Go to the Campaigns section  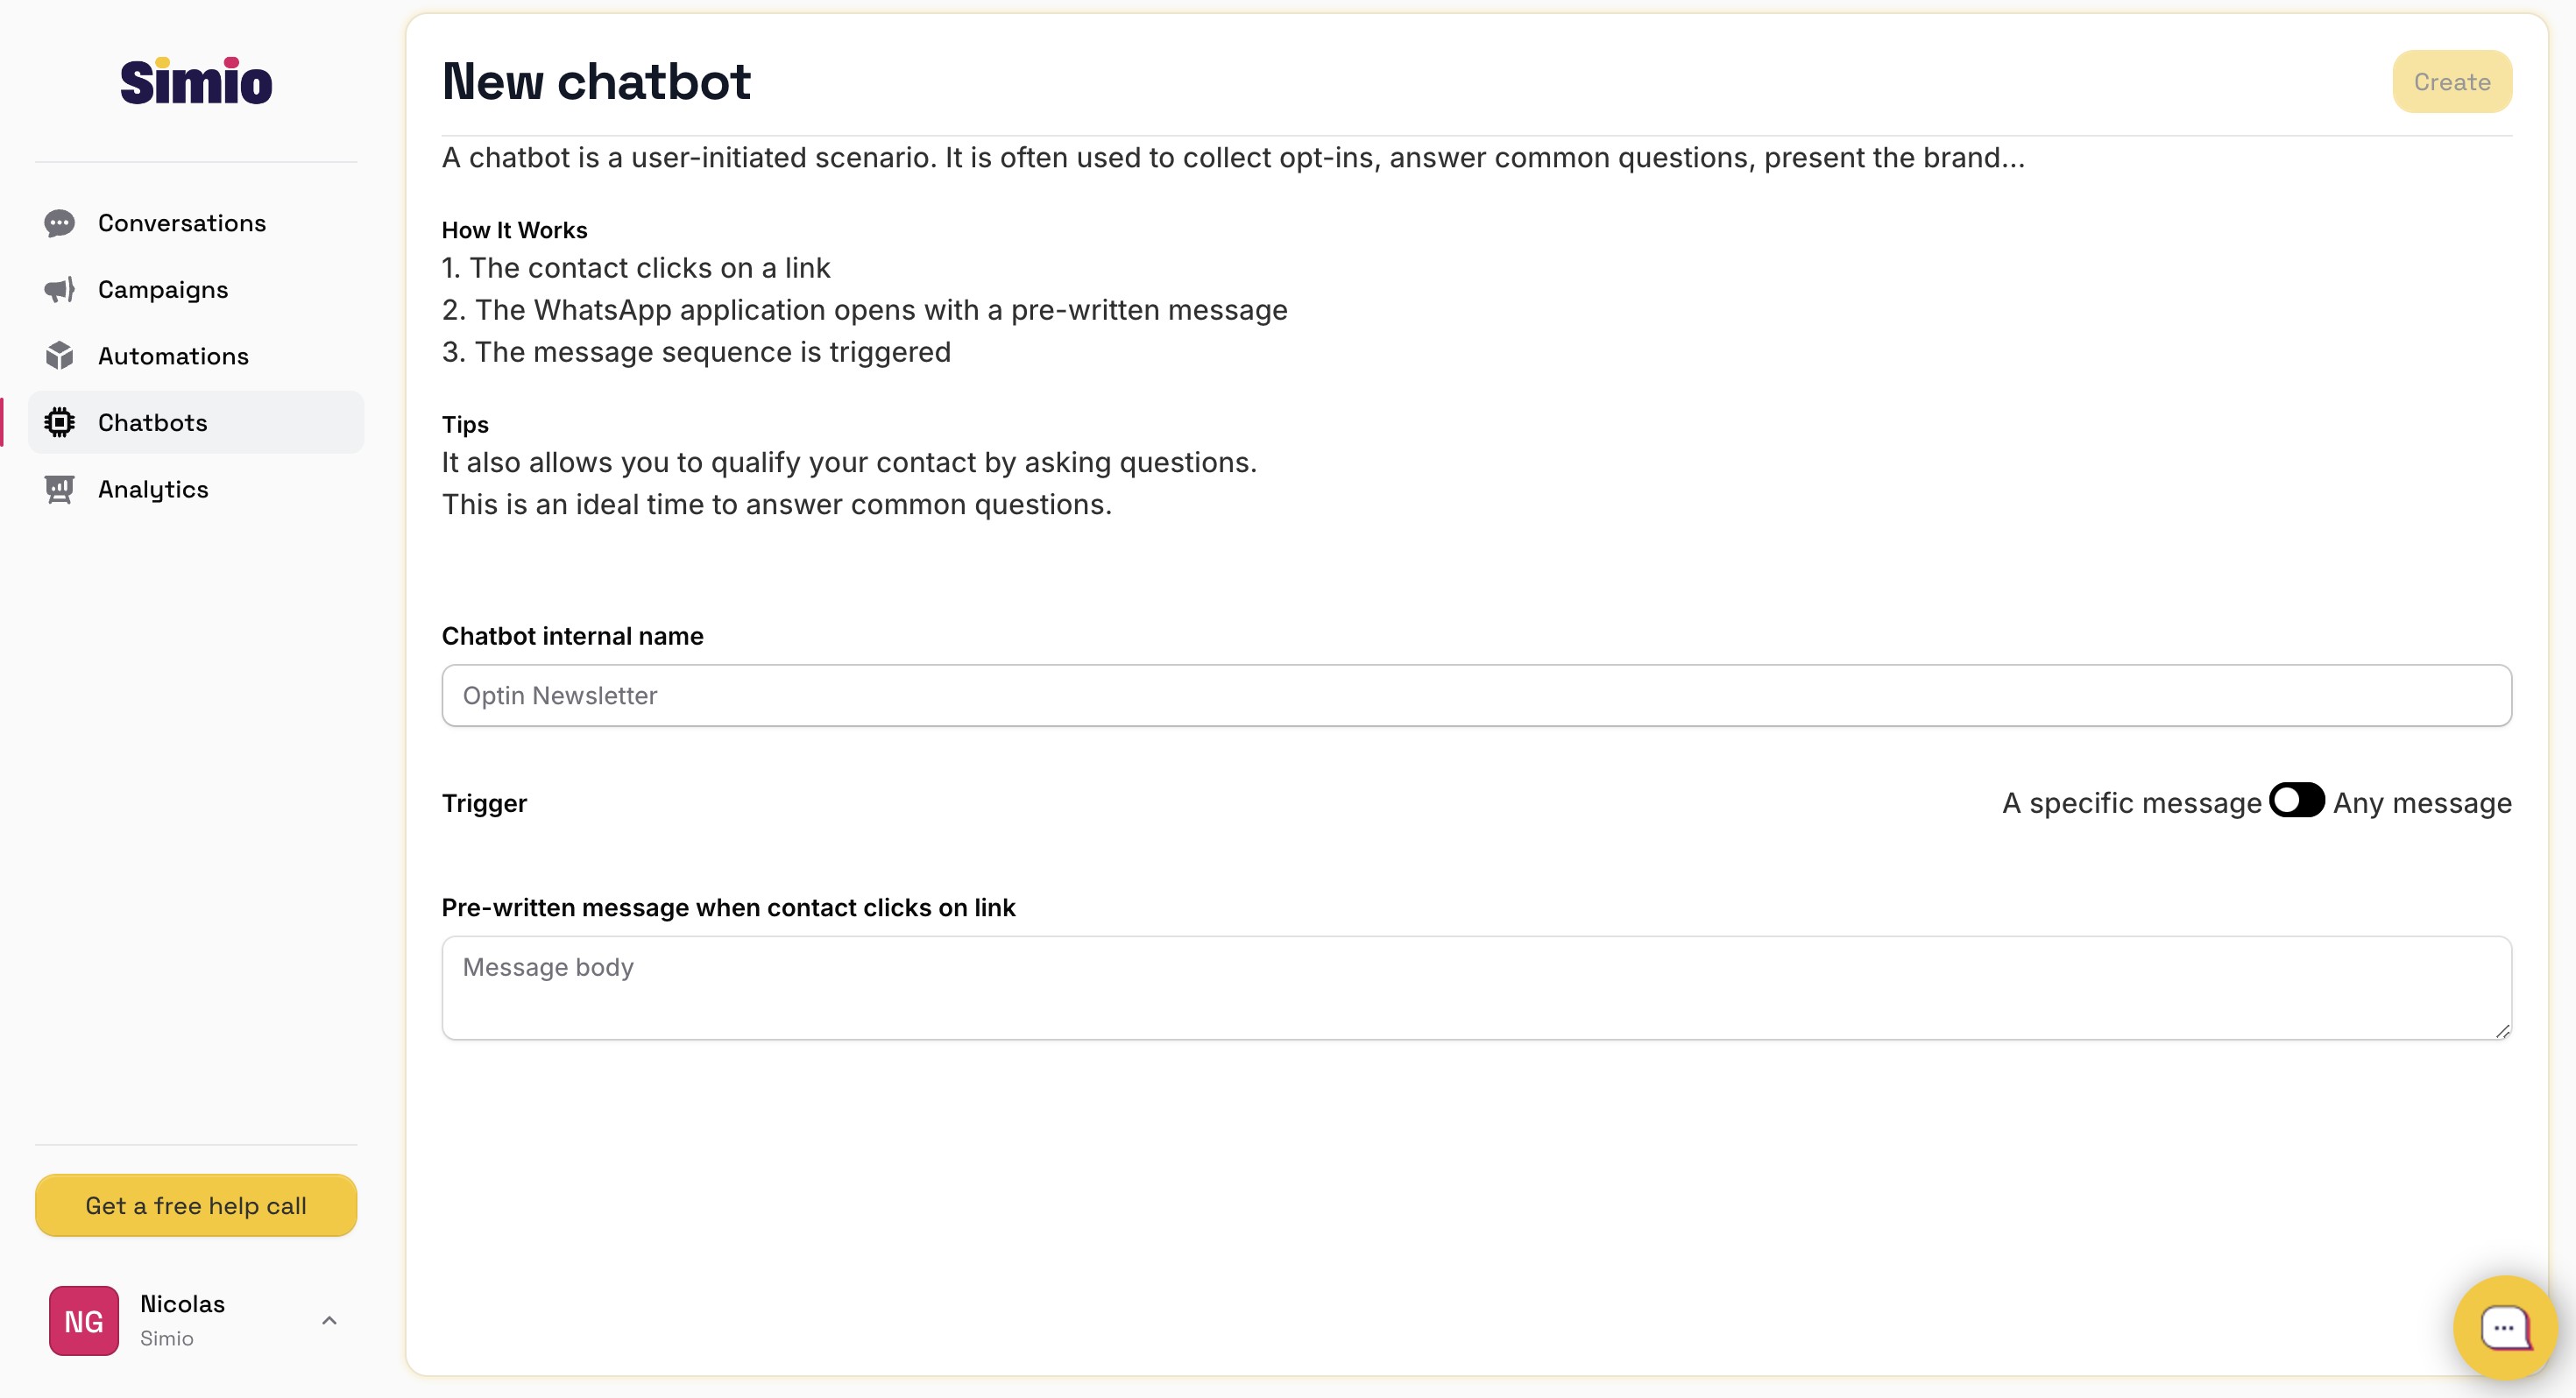[163, 290]
